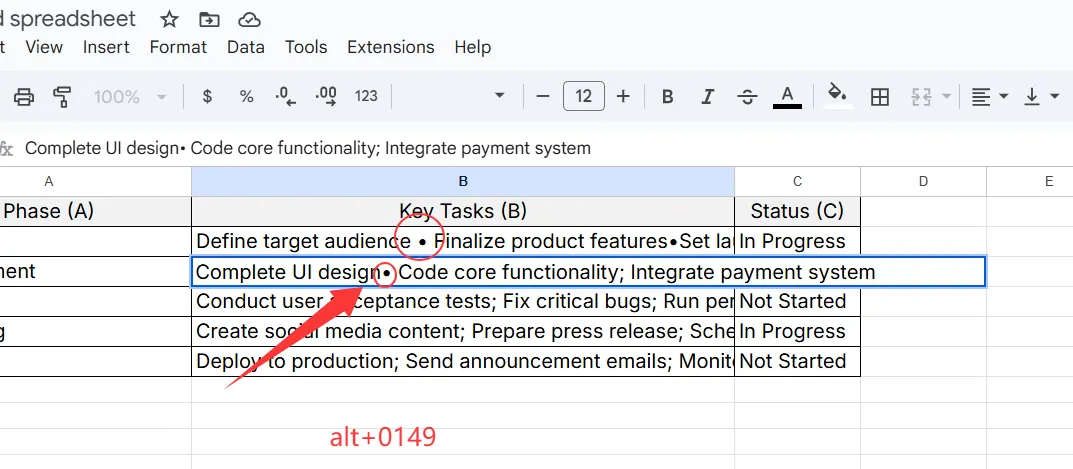
Task: Toggle italic formatting
Action: [x=708, y=96]
